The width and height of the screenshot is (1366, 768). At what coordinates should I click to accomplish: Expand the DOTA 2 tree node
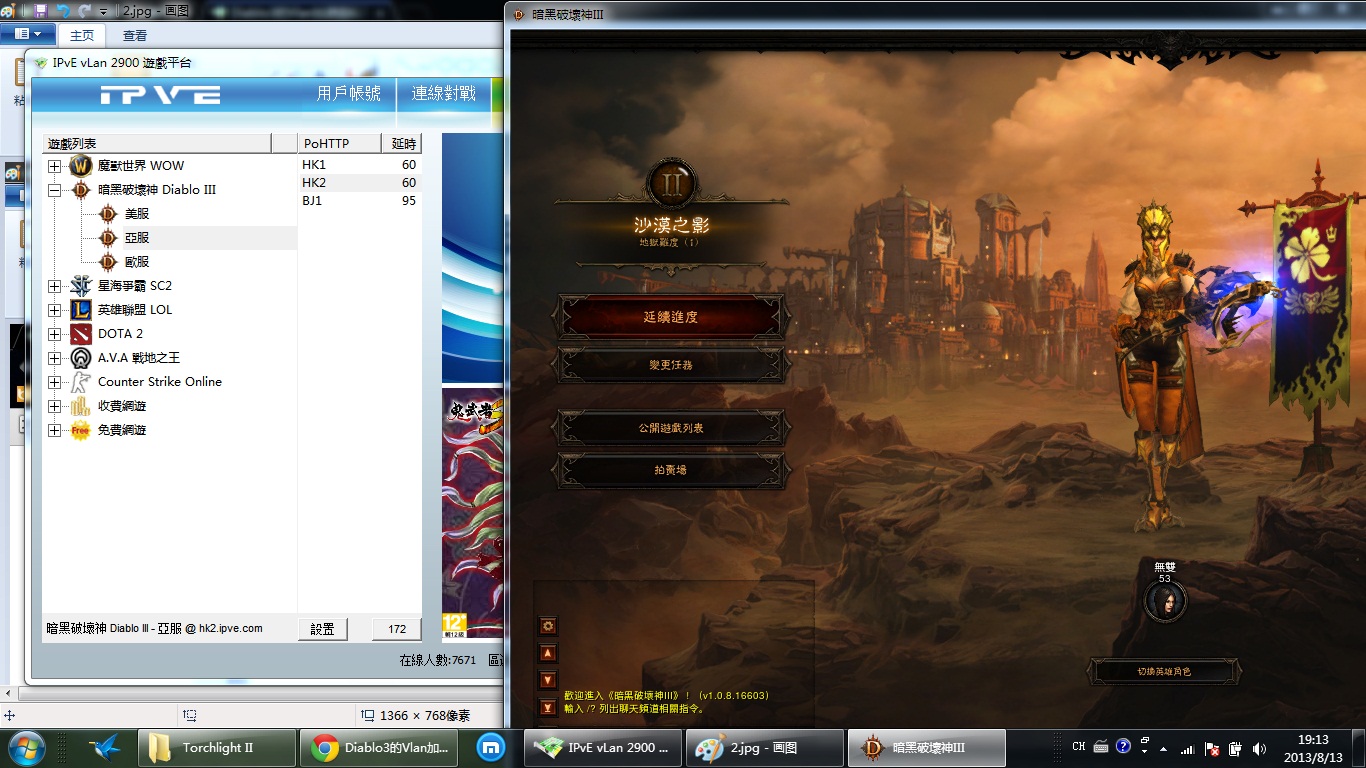(55, 334)
